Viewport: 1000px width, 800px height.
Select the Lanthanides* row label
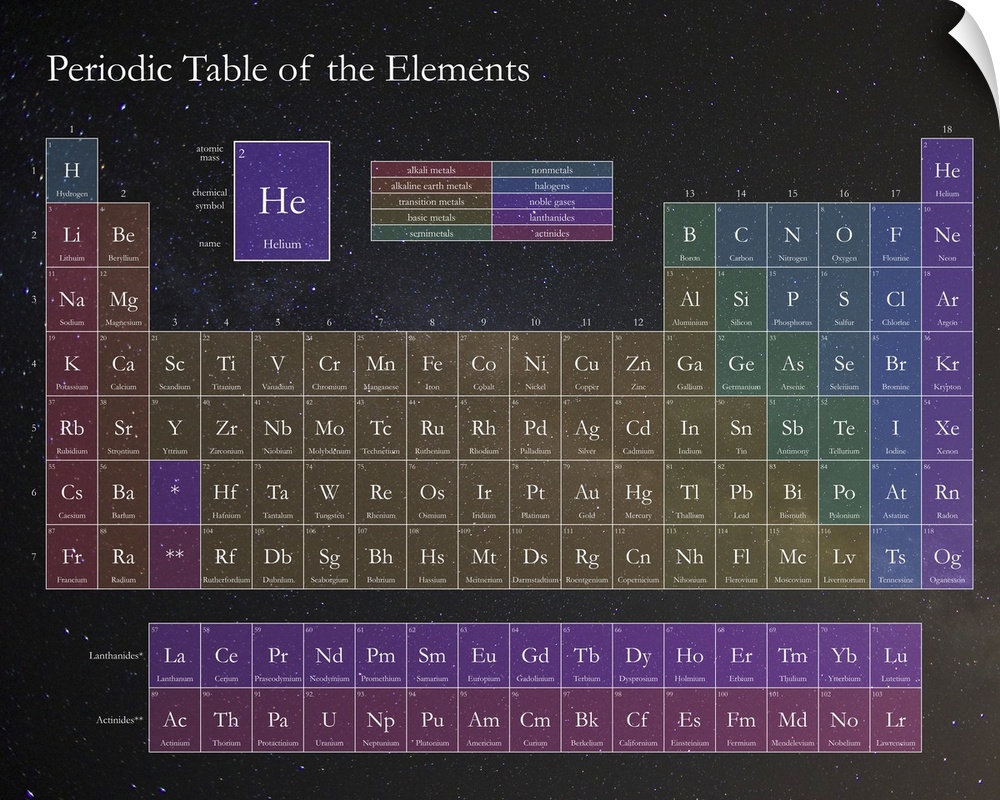click(x=114, y=655)
